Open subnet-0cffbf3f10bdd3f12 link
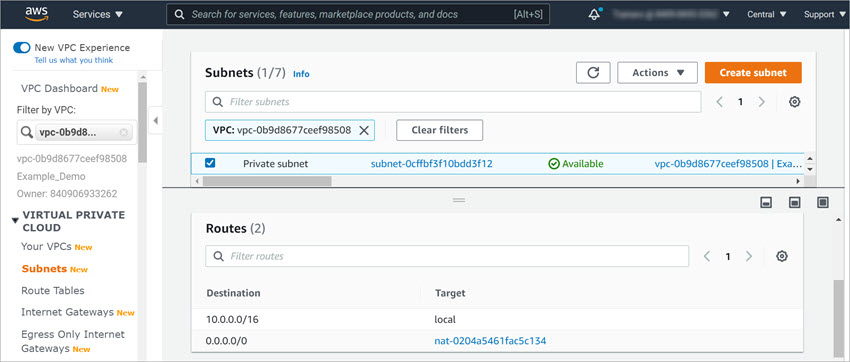Screen dimensions: 850x362 click(x=432, y=164)
